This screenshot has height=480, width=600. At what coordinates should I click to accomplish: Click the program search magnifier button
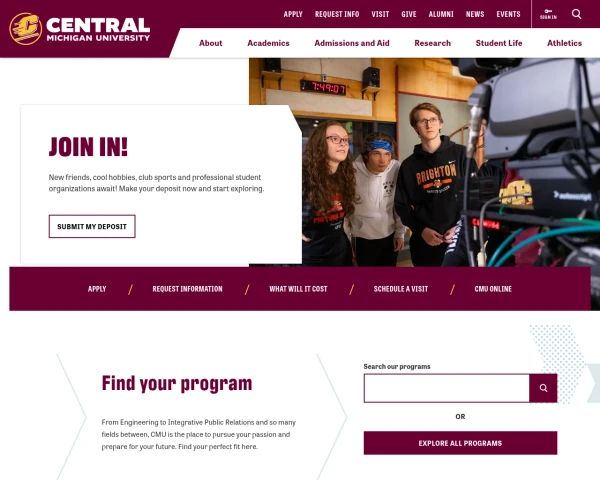click(x=543, y=388)
